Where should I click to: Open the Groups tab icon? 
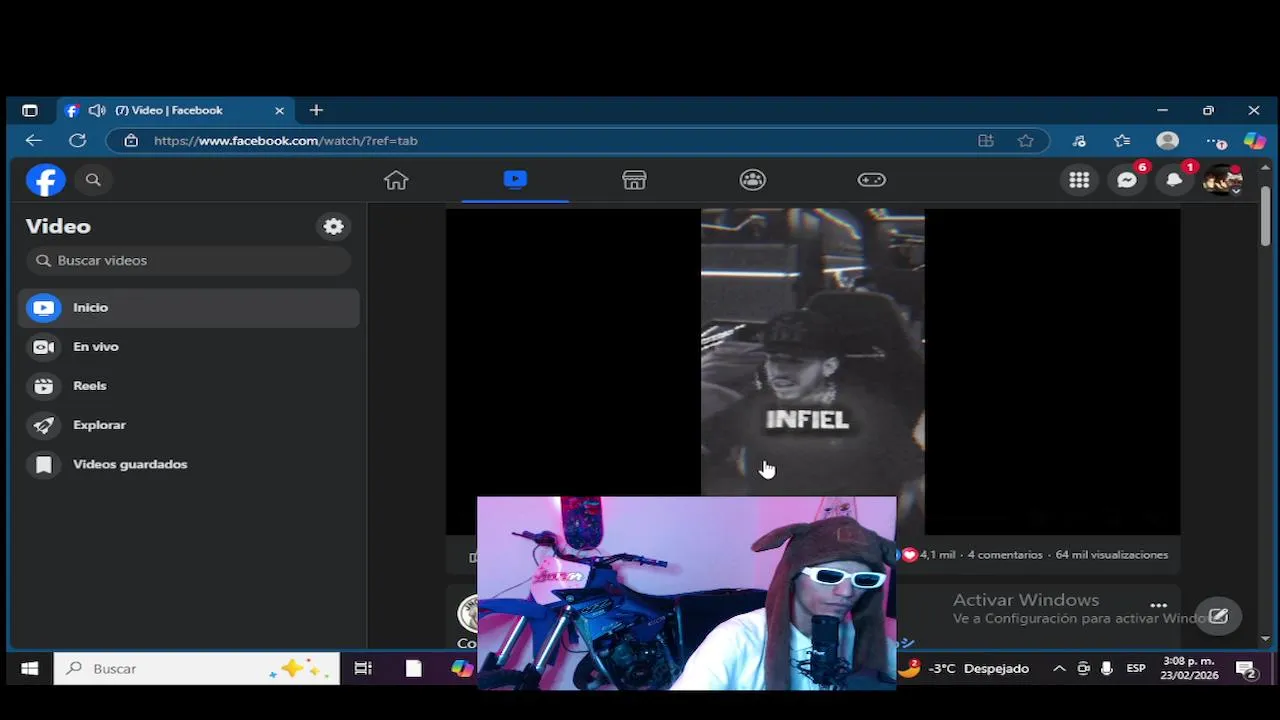(x=753, y=180)
